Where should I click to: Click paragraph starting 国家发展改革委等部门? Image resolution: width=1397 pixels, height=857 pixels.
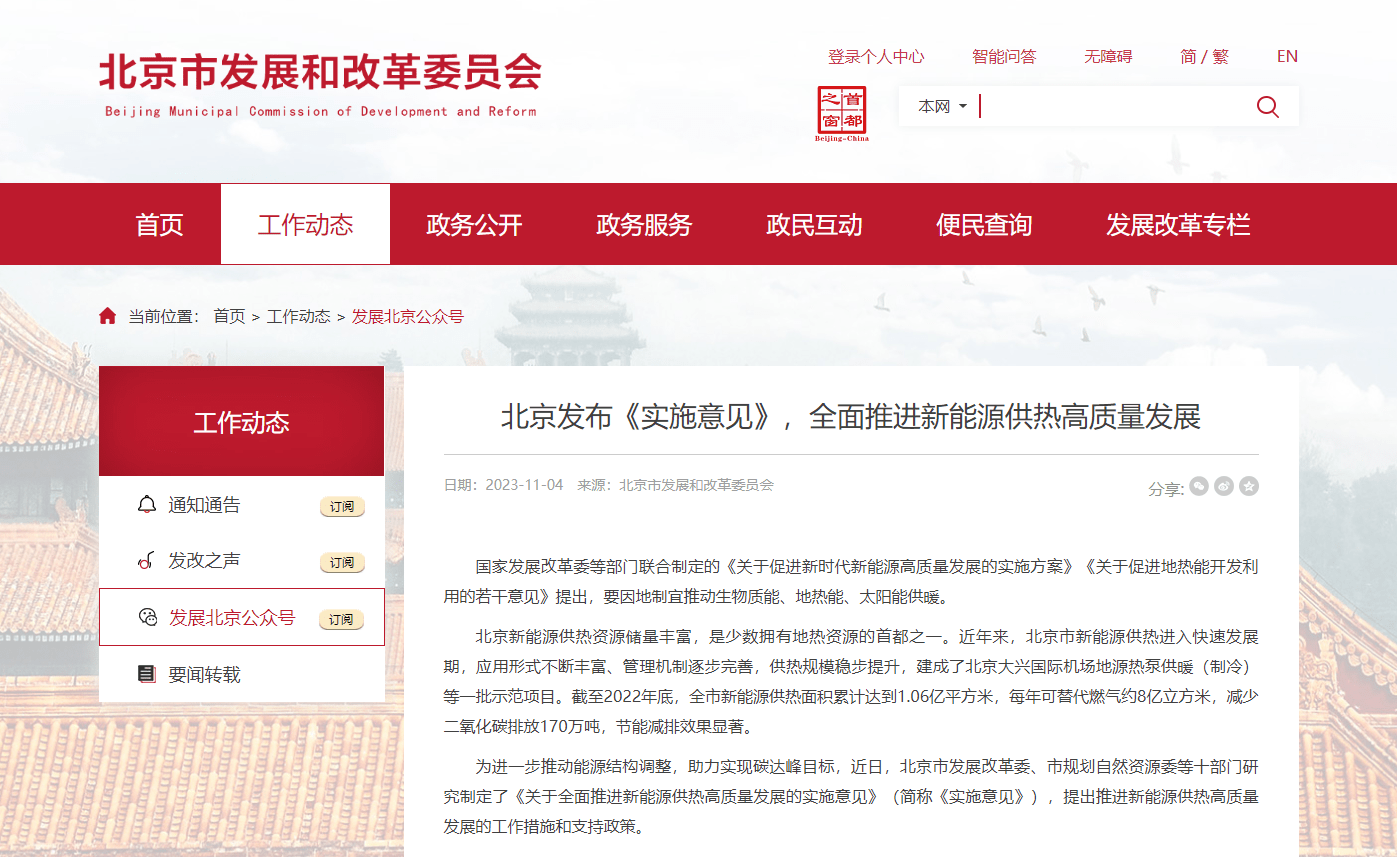(x=851, y=582)
